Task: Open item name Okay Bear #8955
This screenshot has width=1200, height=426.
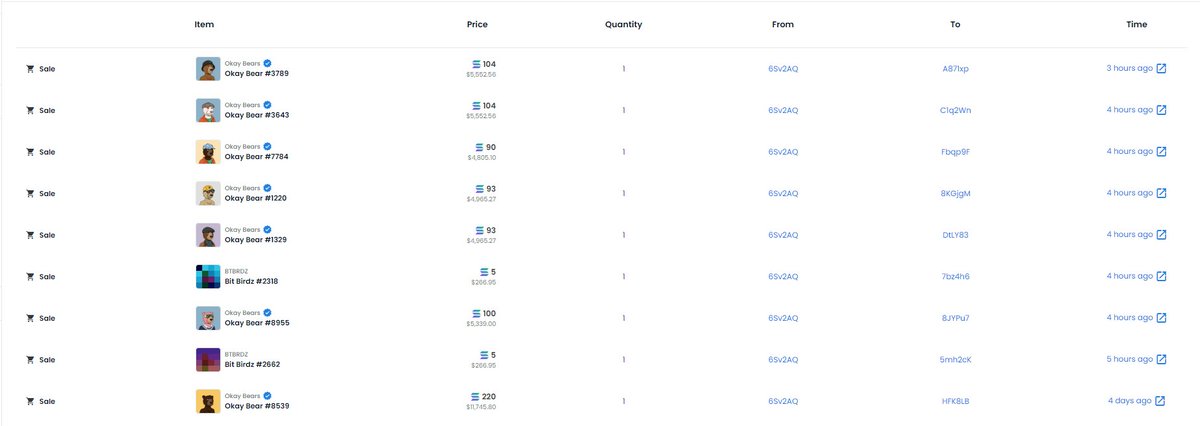Action: click(x=257, y=323)
